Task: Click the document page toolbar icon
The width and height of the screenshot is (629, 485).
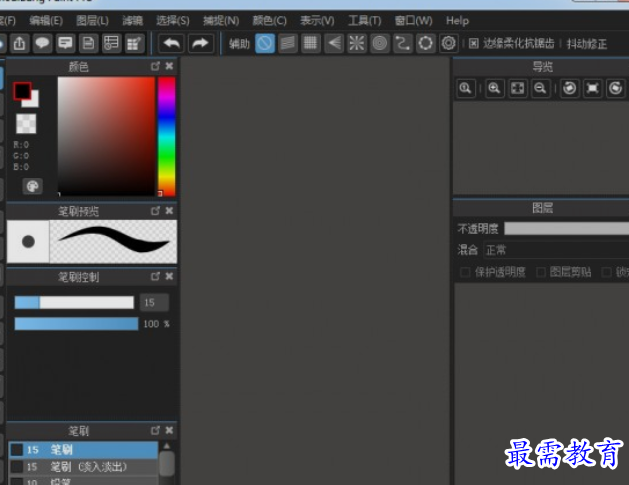Action: (x=88, y=43)
